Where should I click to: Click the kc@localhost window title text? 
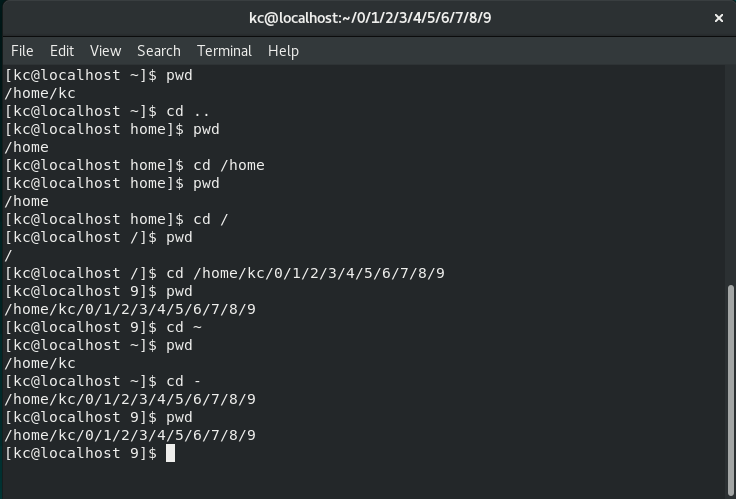coord(369,18)
